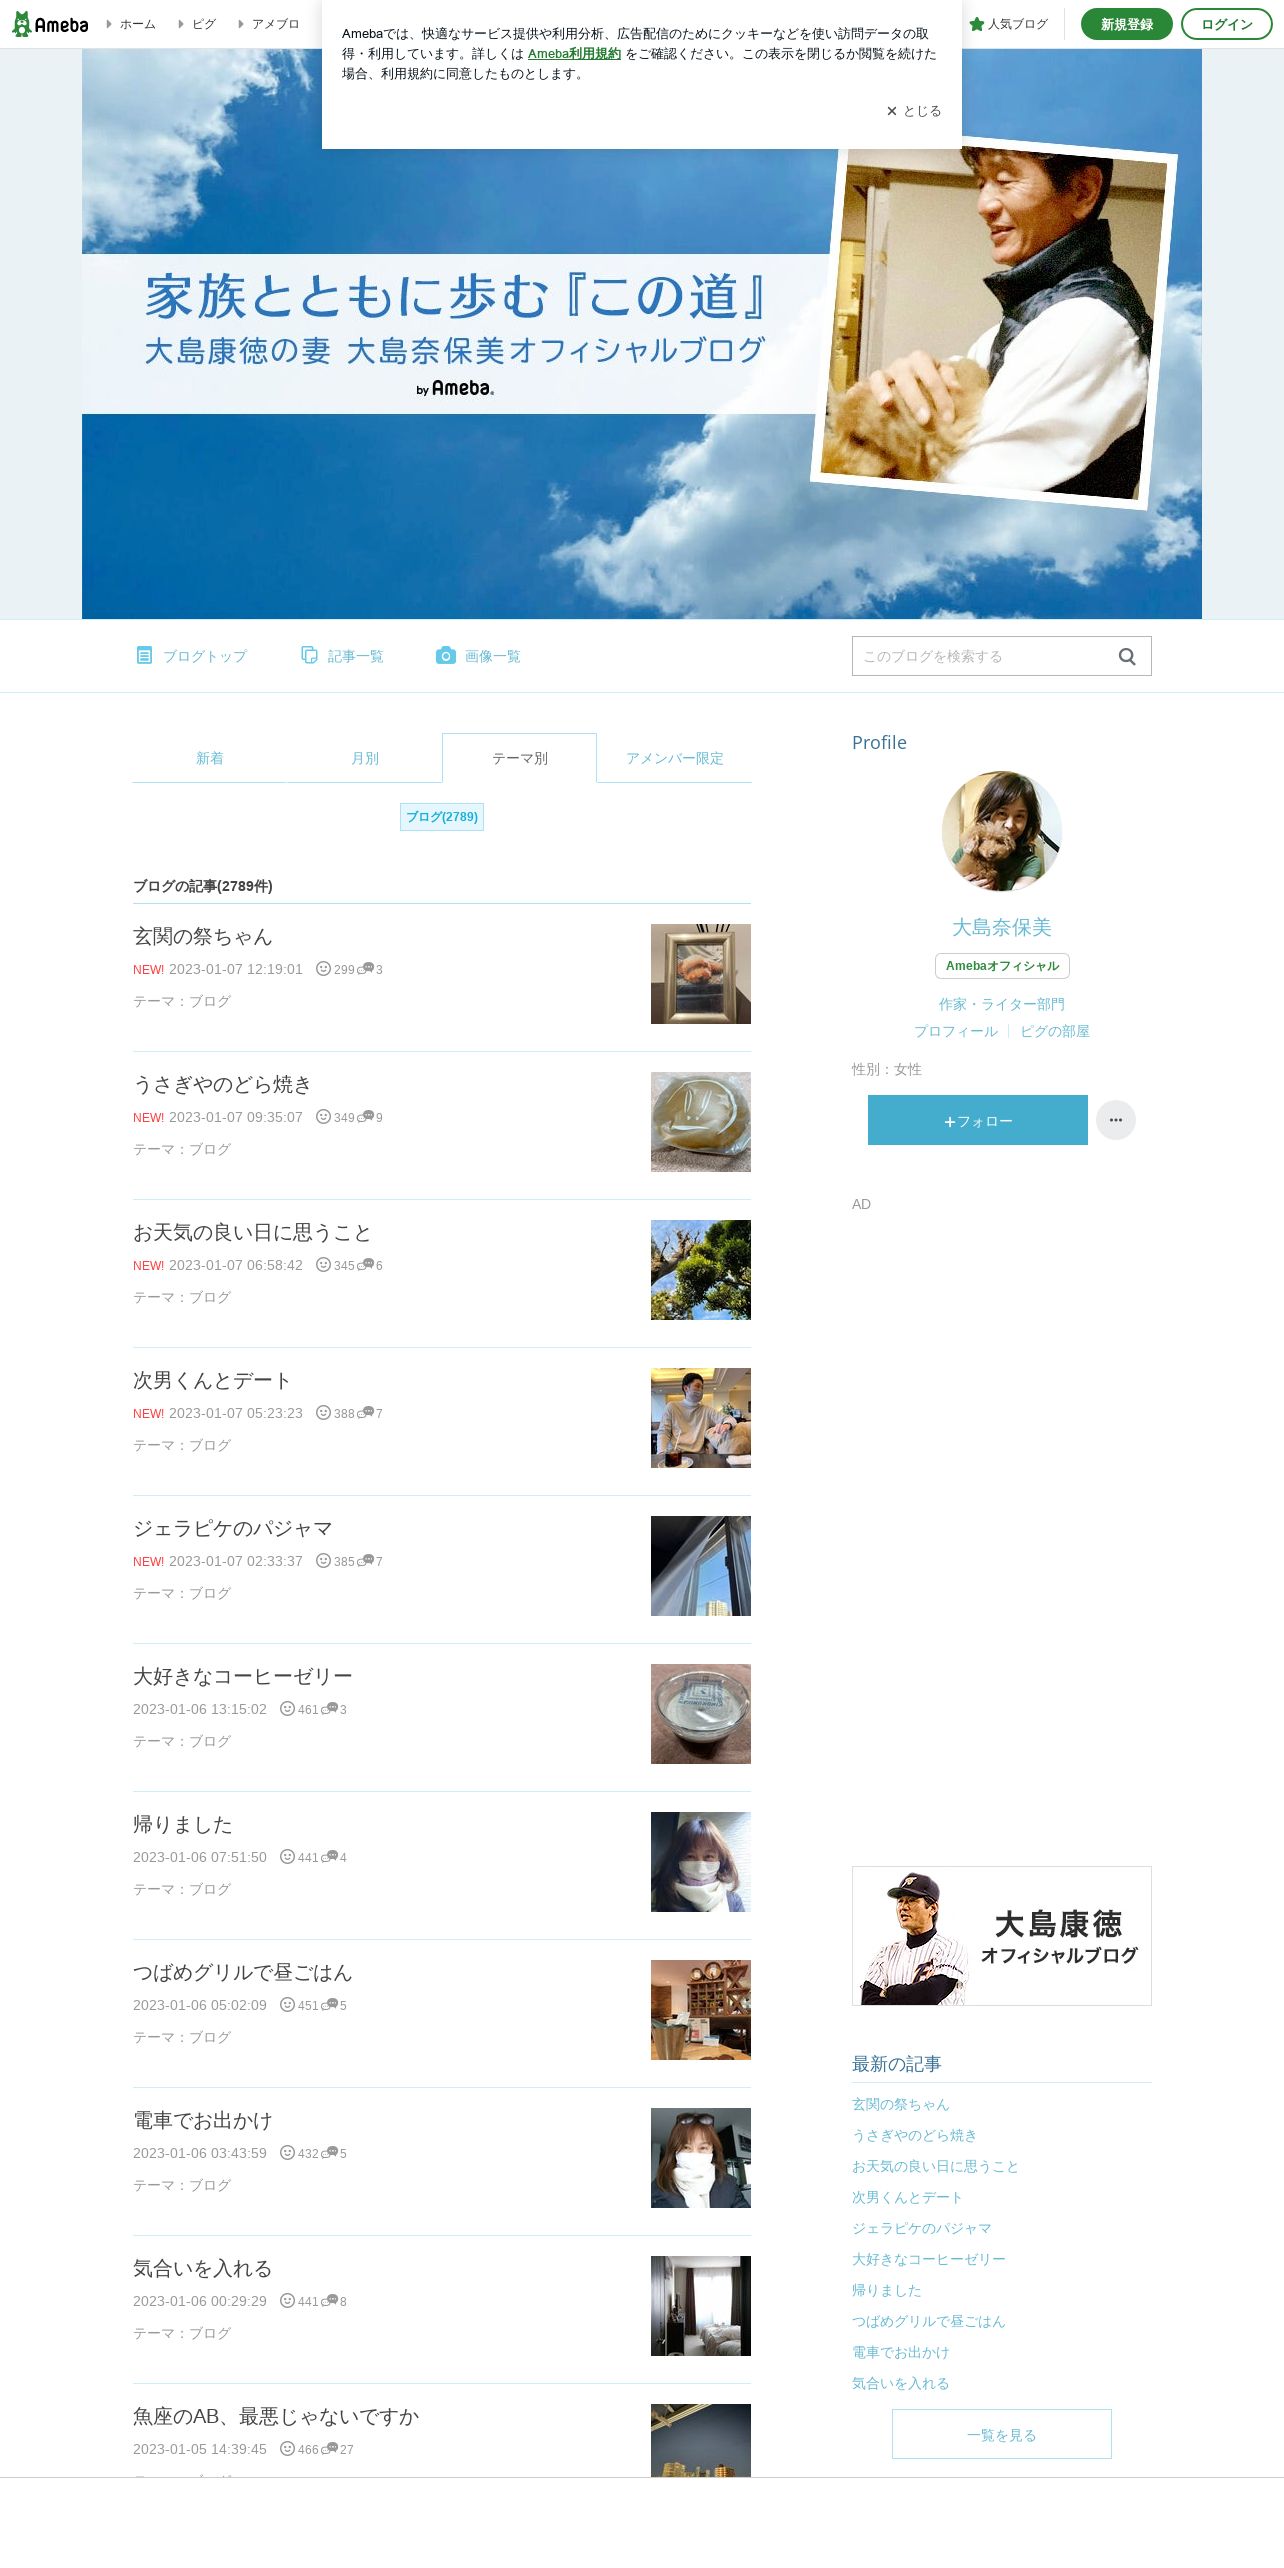The width and height of the screenshot is (1284, 2568).
Task: Open 作家・ライター部門 category link
Action: (x=1002, y=1004)
